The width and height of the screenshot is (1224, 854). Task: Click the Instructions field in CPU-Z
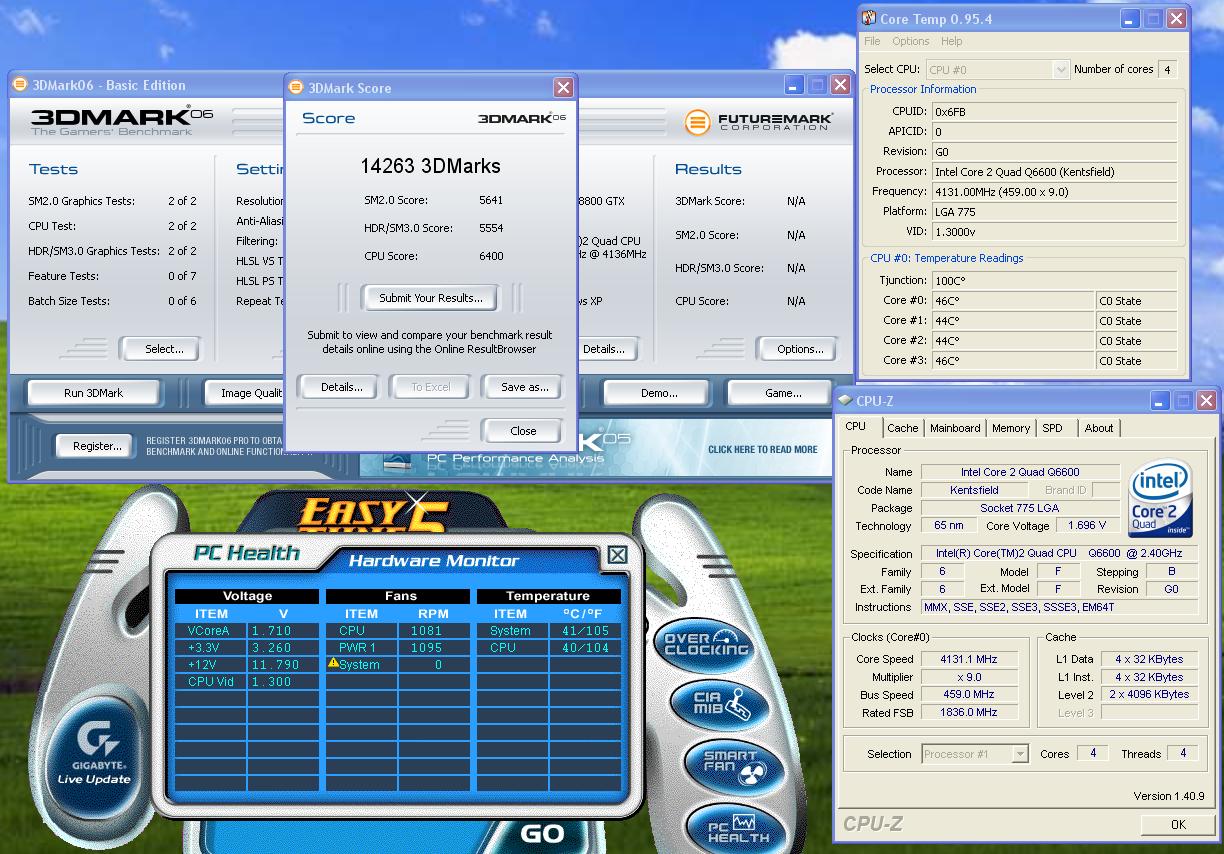[1059, 607]
